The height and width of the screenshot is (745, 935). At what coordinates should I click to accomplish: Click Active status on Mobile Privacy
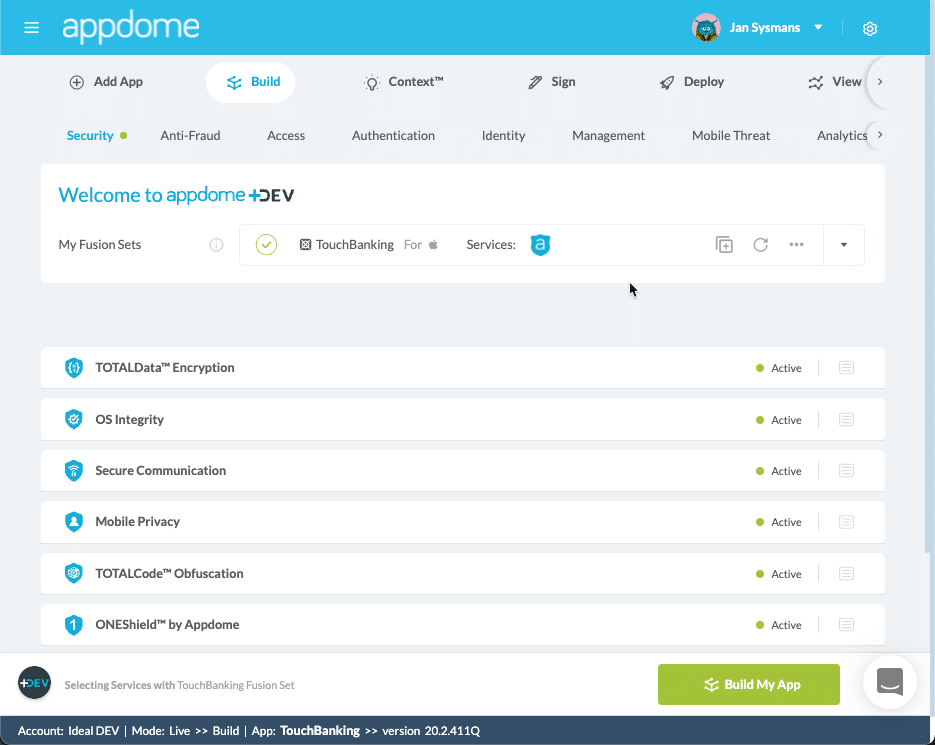tap(779, 522)
